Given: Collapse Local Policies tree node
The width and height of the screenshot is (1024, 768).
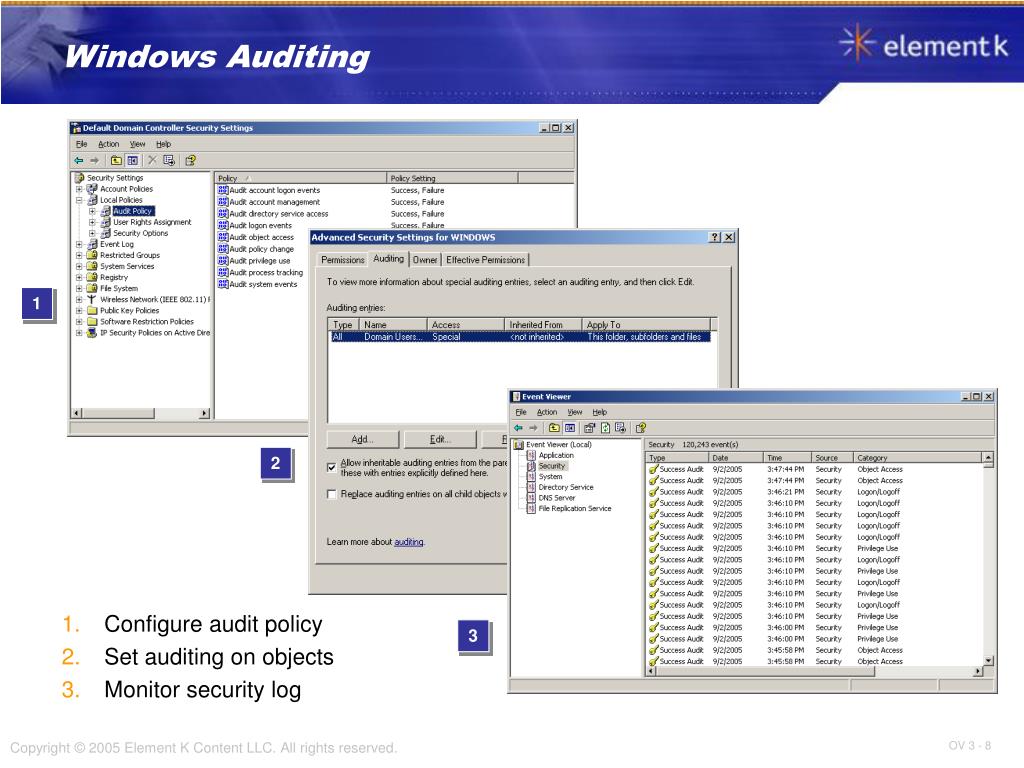Looking at the screenshot, I should point(79,200).
